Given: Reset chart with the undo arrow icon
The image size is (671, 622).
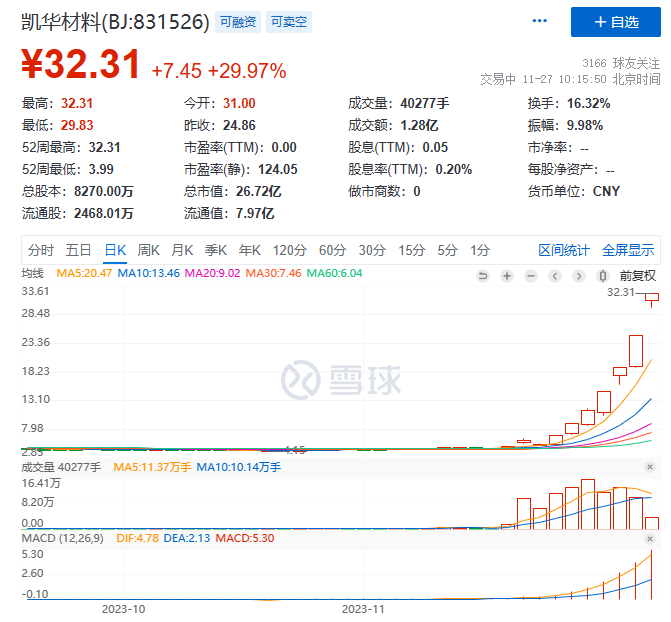Looking at the screenshot, I should 483,276.
